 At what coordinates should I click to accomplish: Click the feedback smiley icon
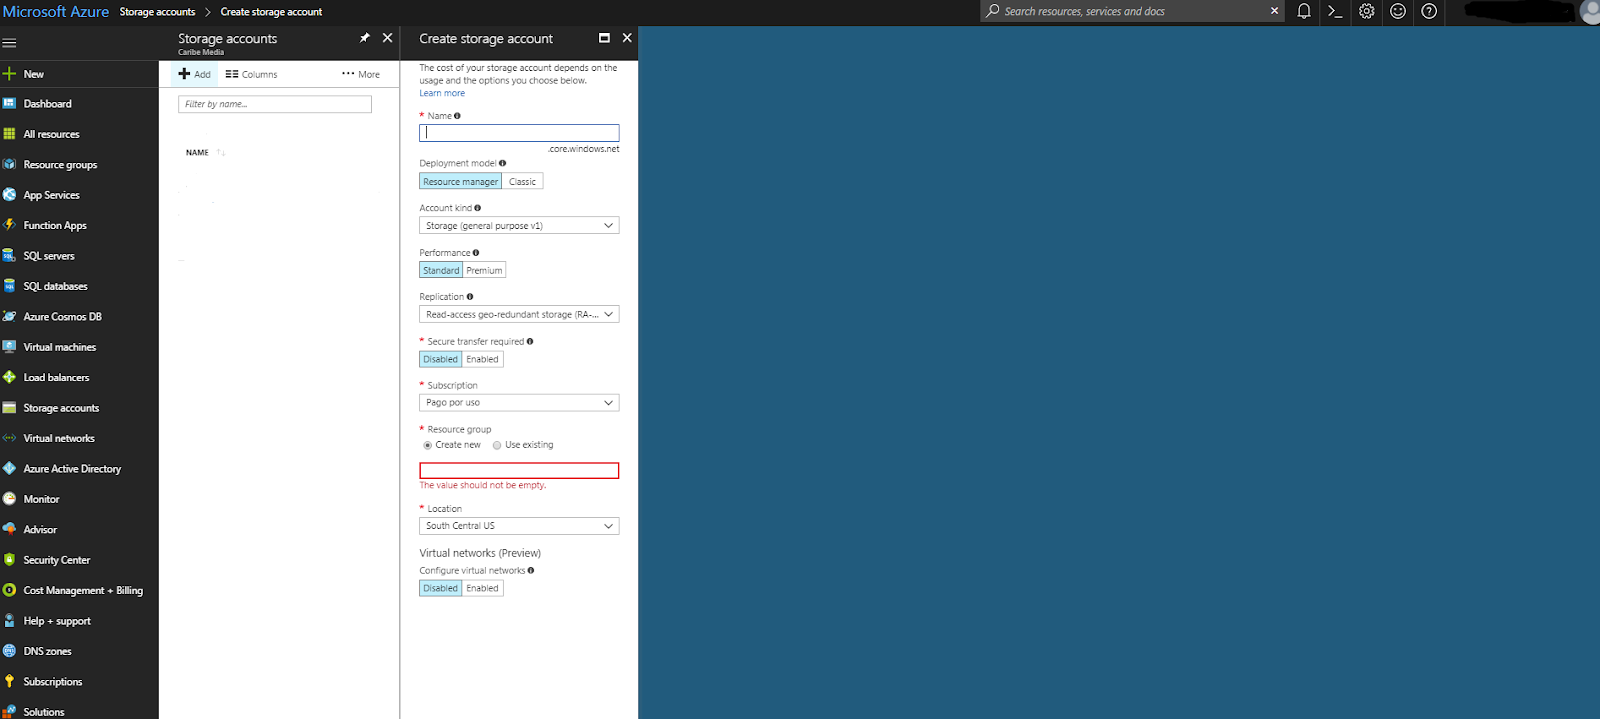pos(1398,11)
